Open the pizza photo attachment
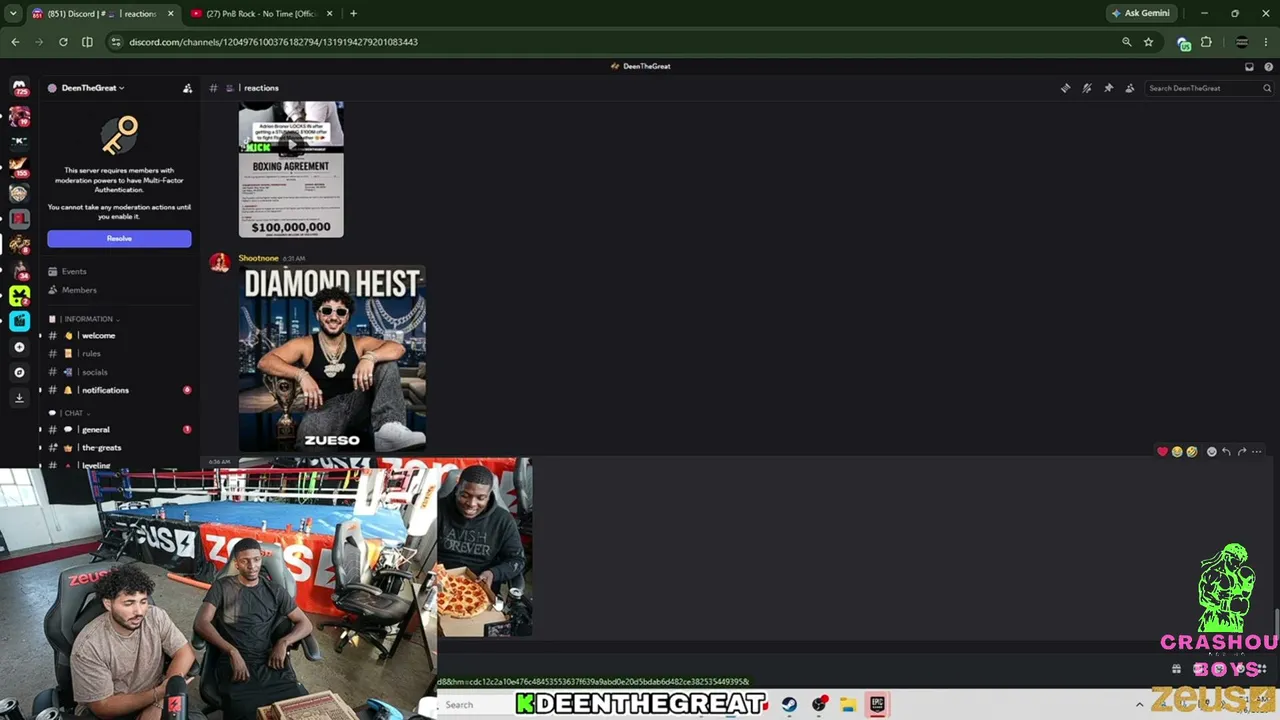 click(485, 547)
